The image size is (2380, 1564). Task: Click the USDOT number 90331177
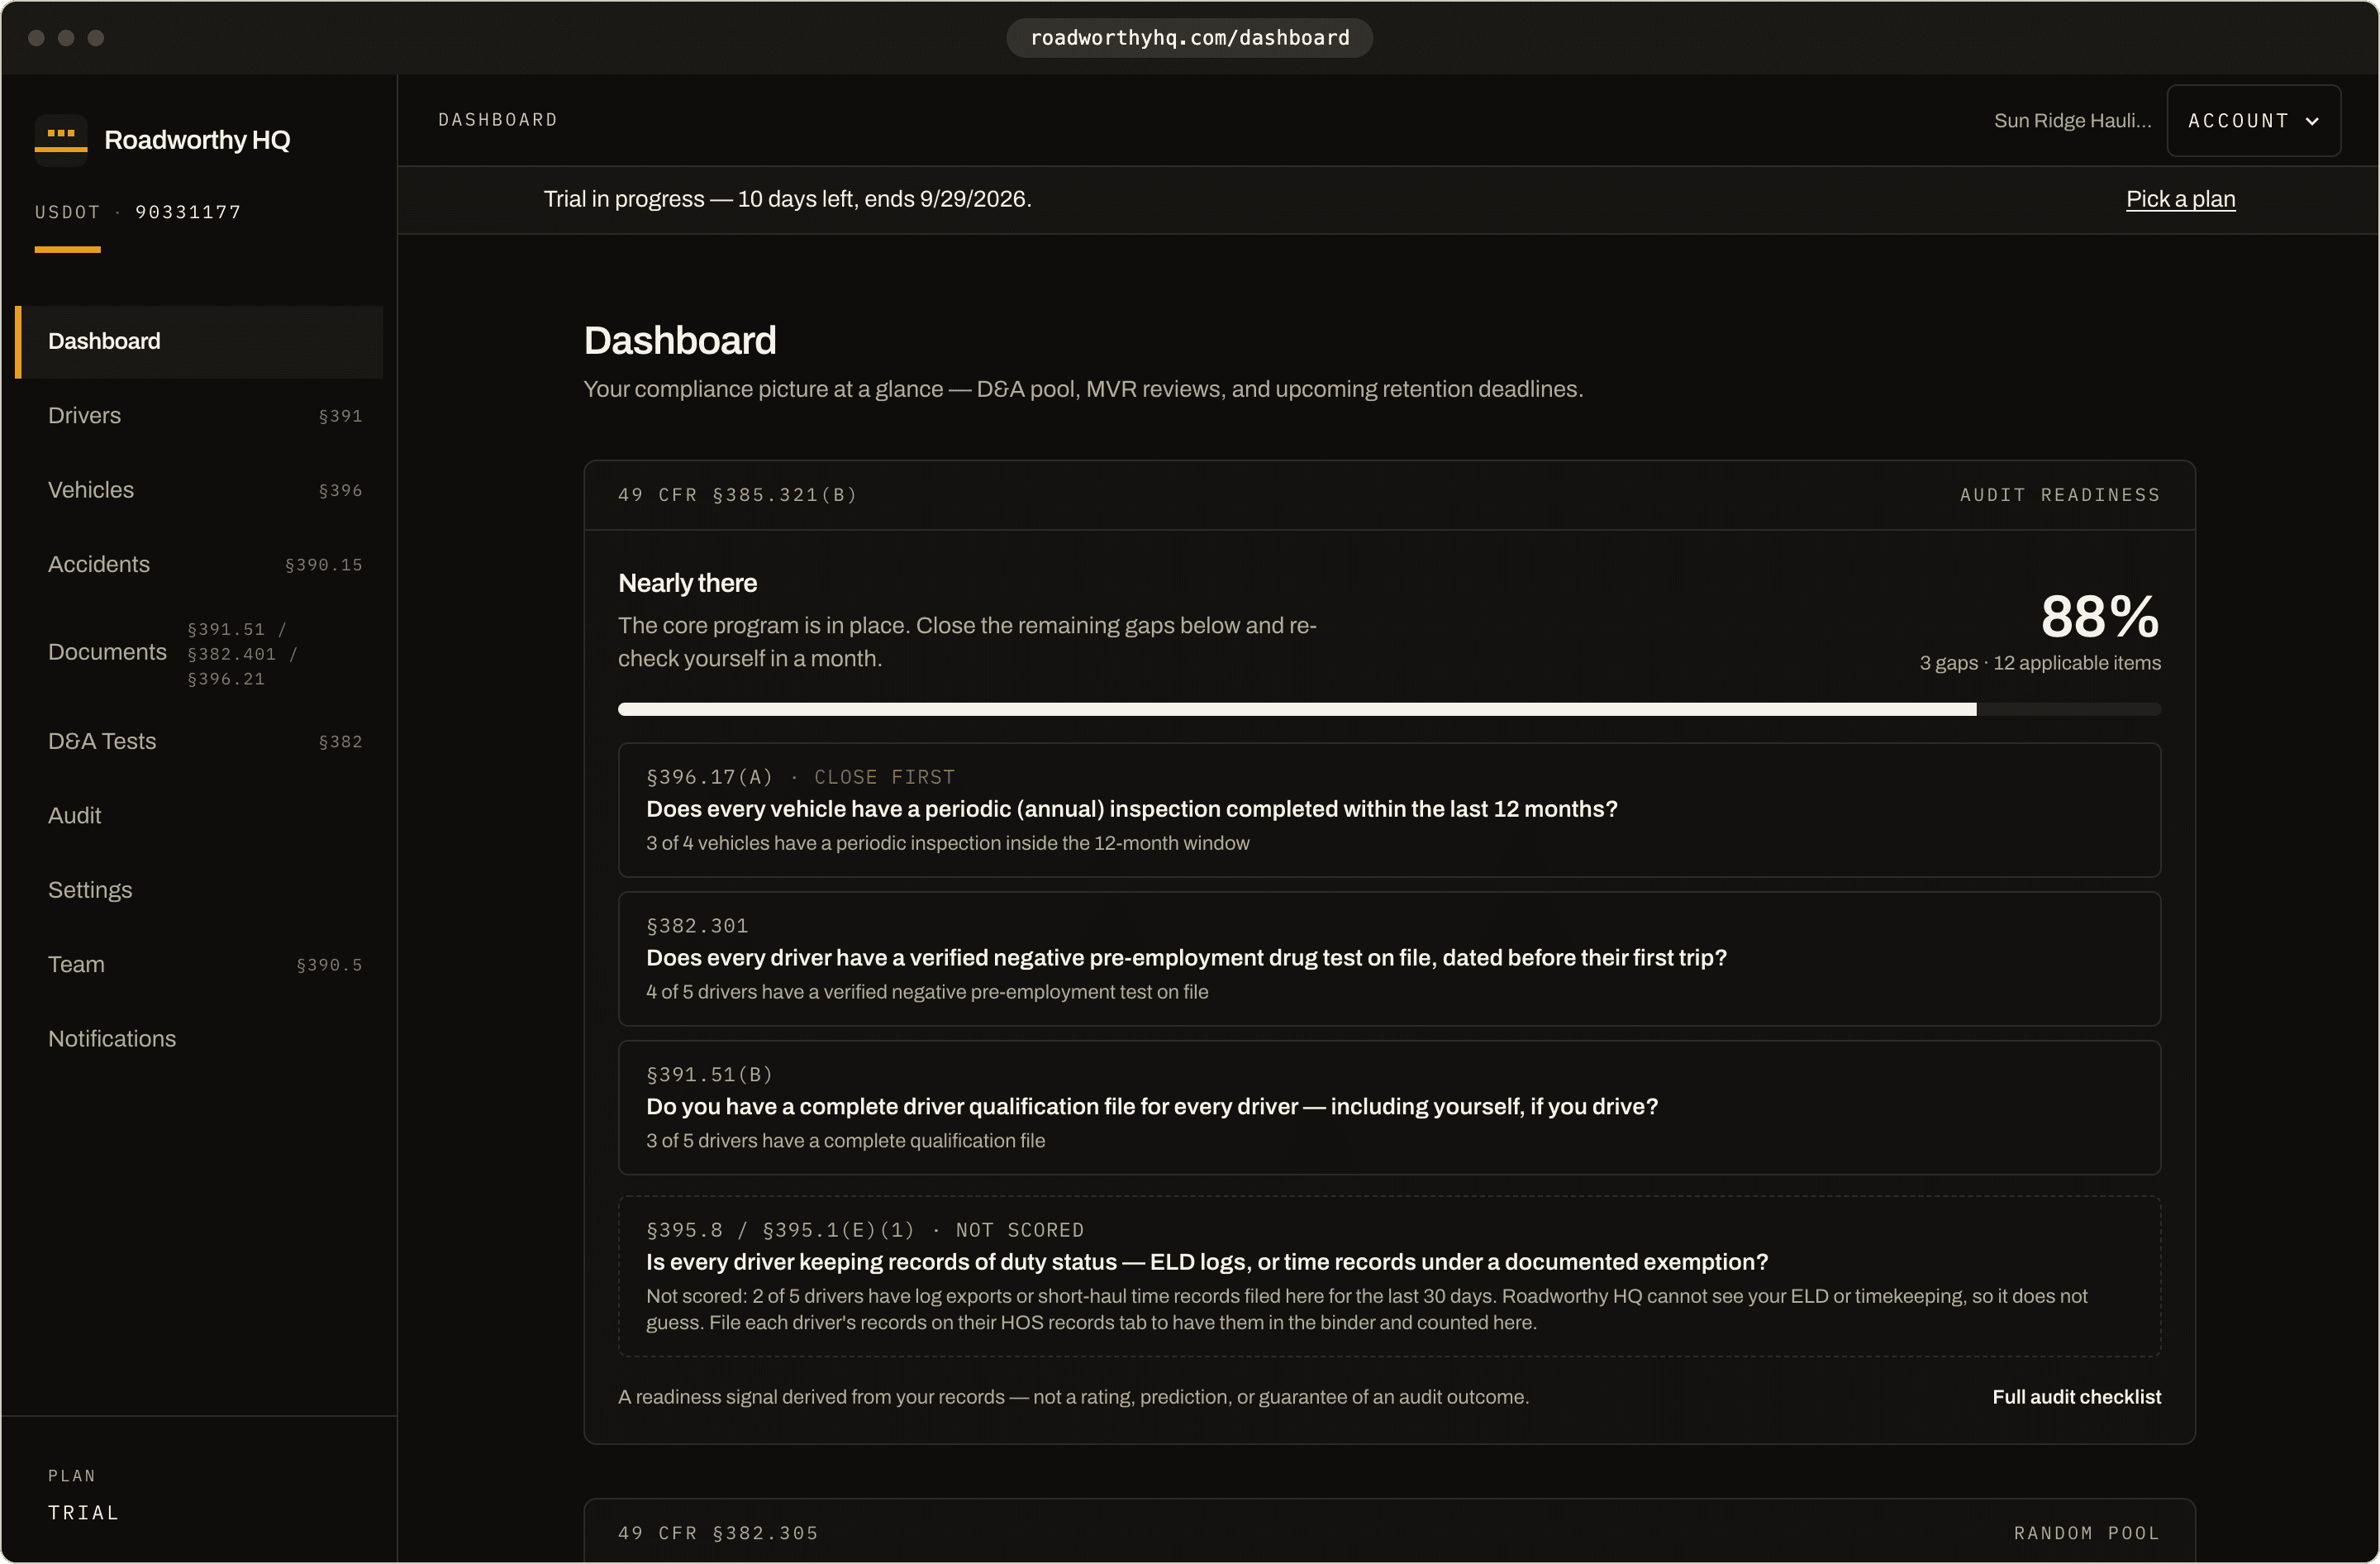pos(188,212)
